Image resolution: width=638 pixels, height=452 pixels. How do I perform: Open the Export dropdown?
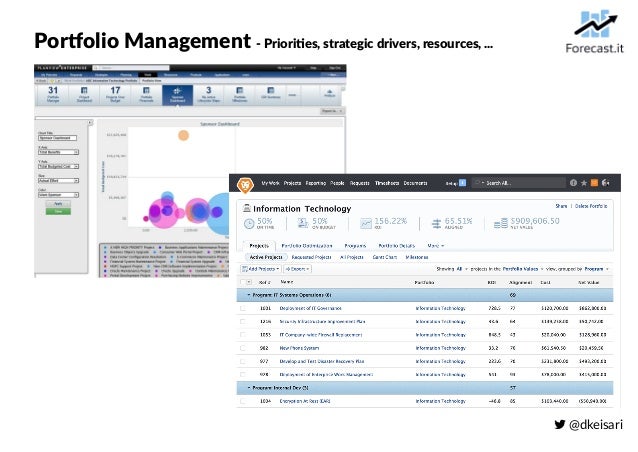coord(298,269)
